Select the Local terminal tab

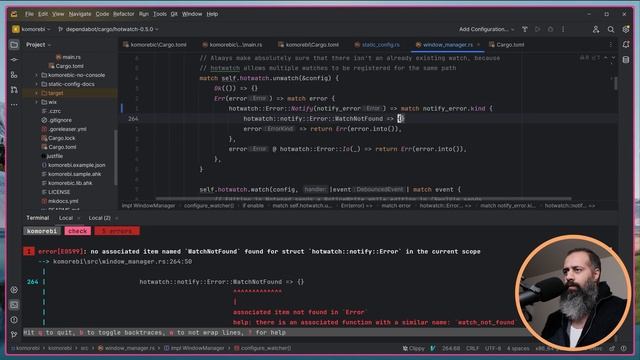[x=66, y=218]
